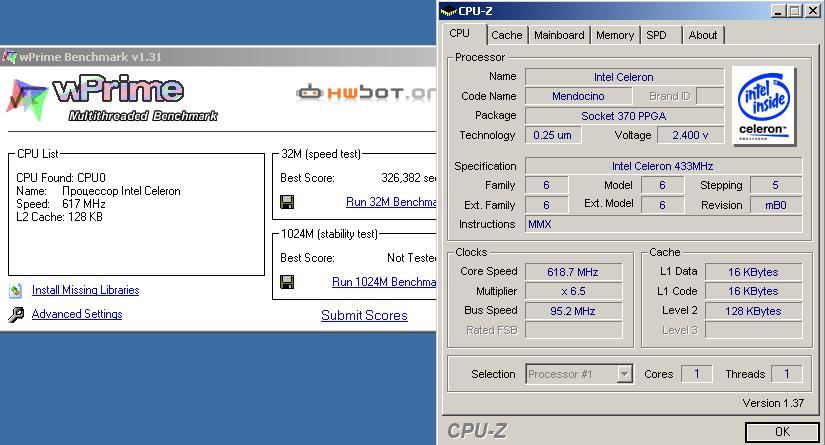Click the L2 Cache 128 KB text in wPrime

pyautogui.click(x=59, y=217)
